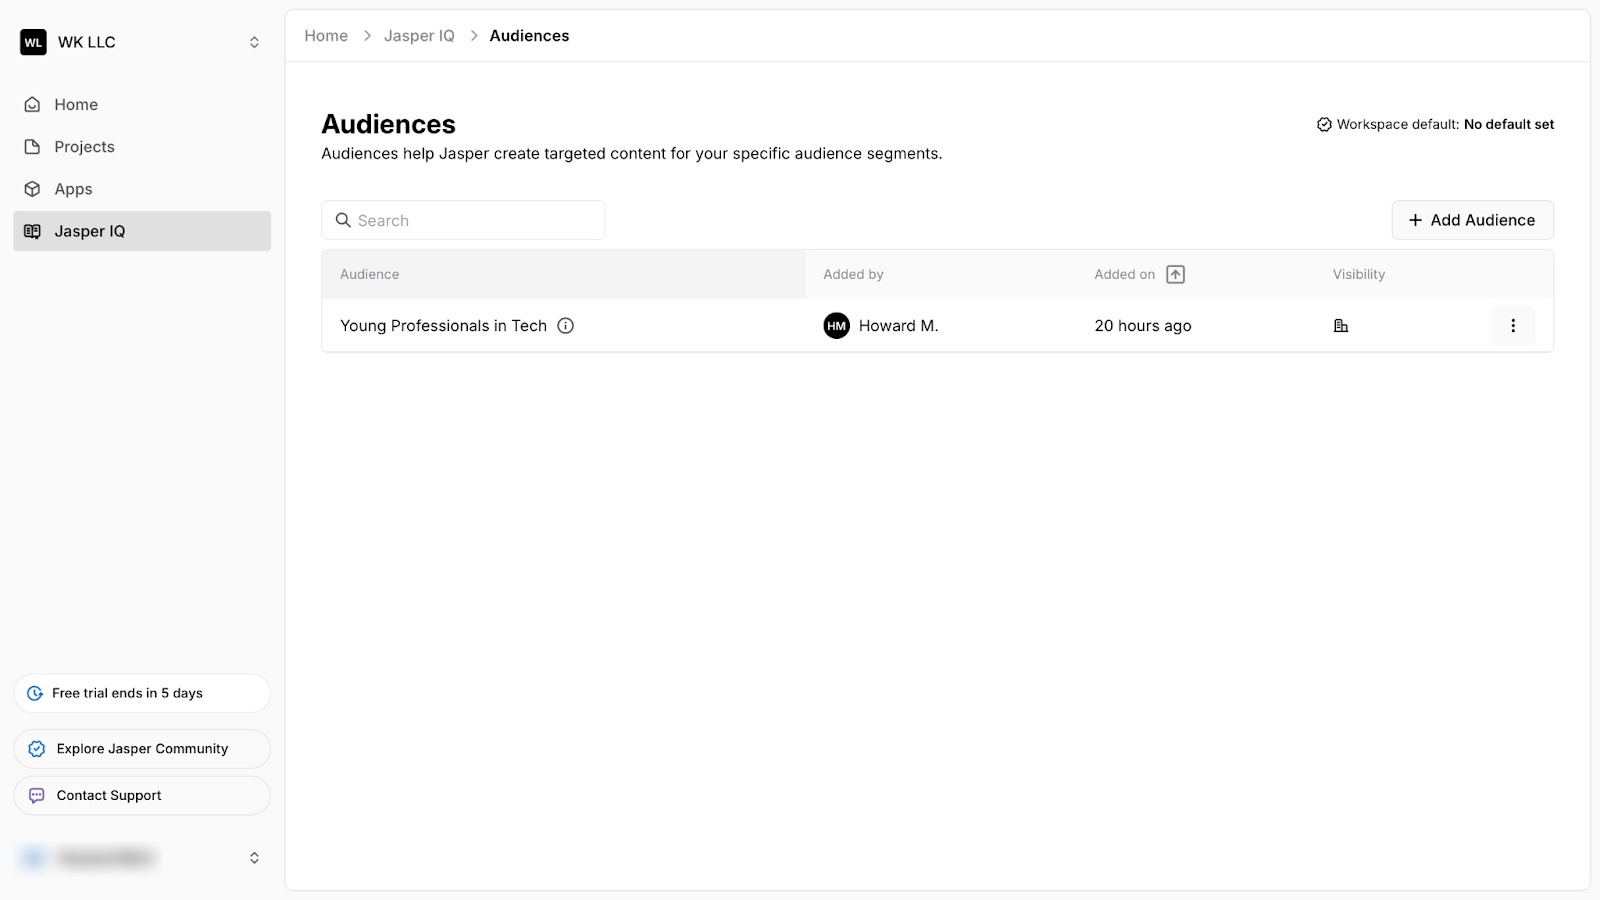Open the WK LLC workspace switcher

[x=141, y=42]
